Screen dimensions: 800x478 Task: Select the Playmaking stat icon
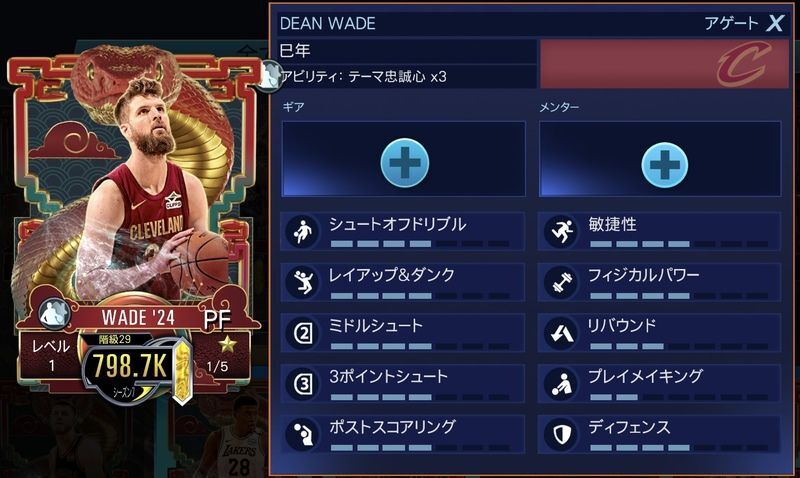click(560, 383)
